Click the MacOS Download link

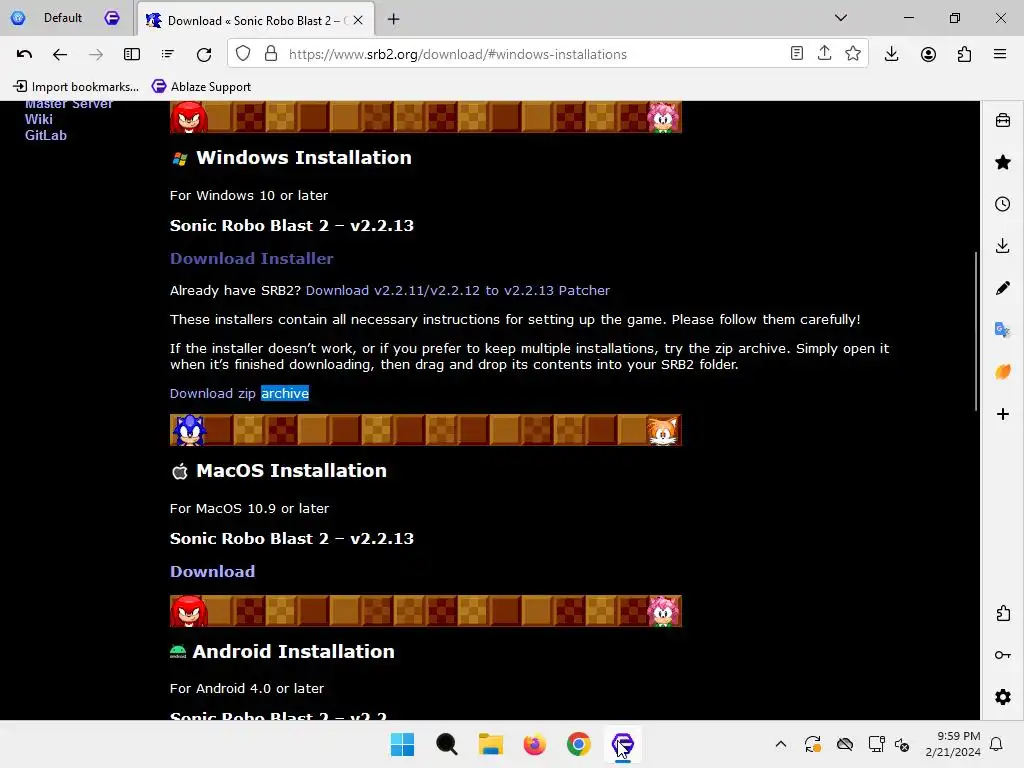click(x=212, y=571)
